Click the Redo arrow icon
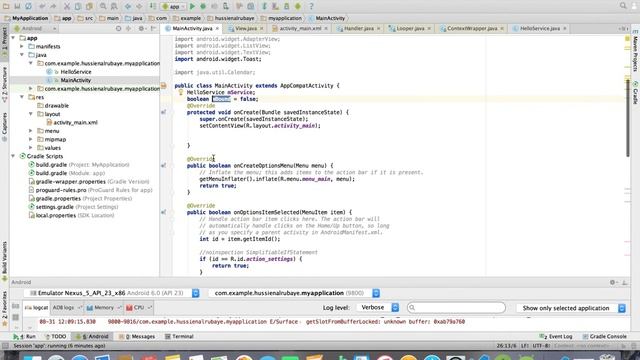 click(x=53, y=6)
